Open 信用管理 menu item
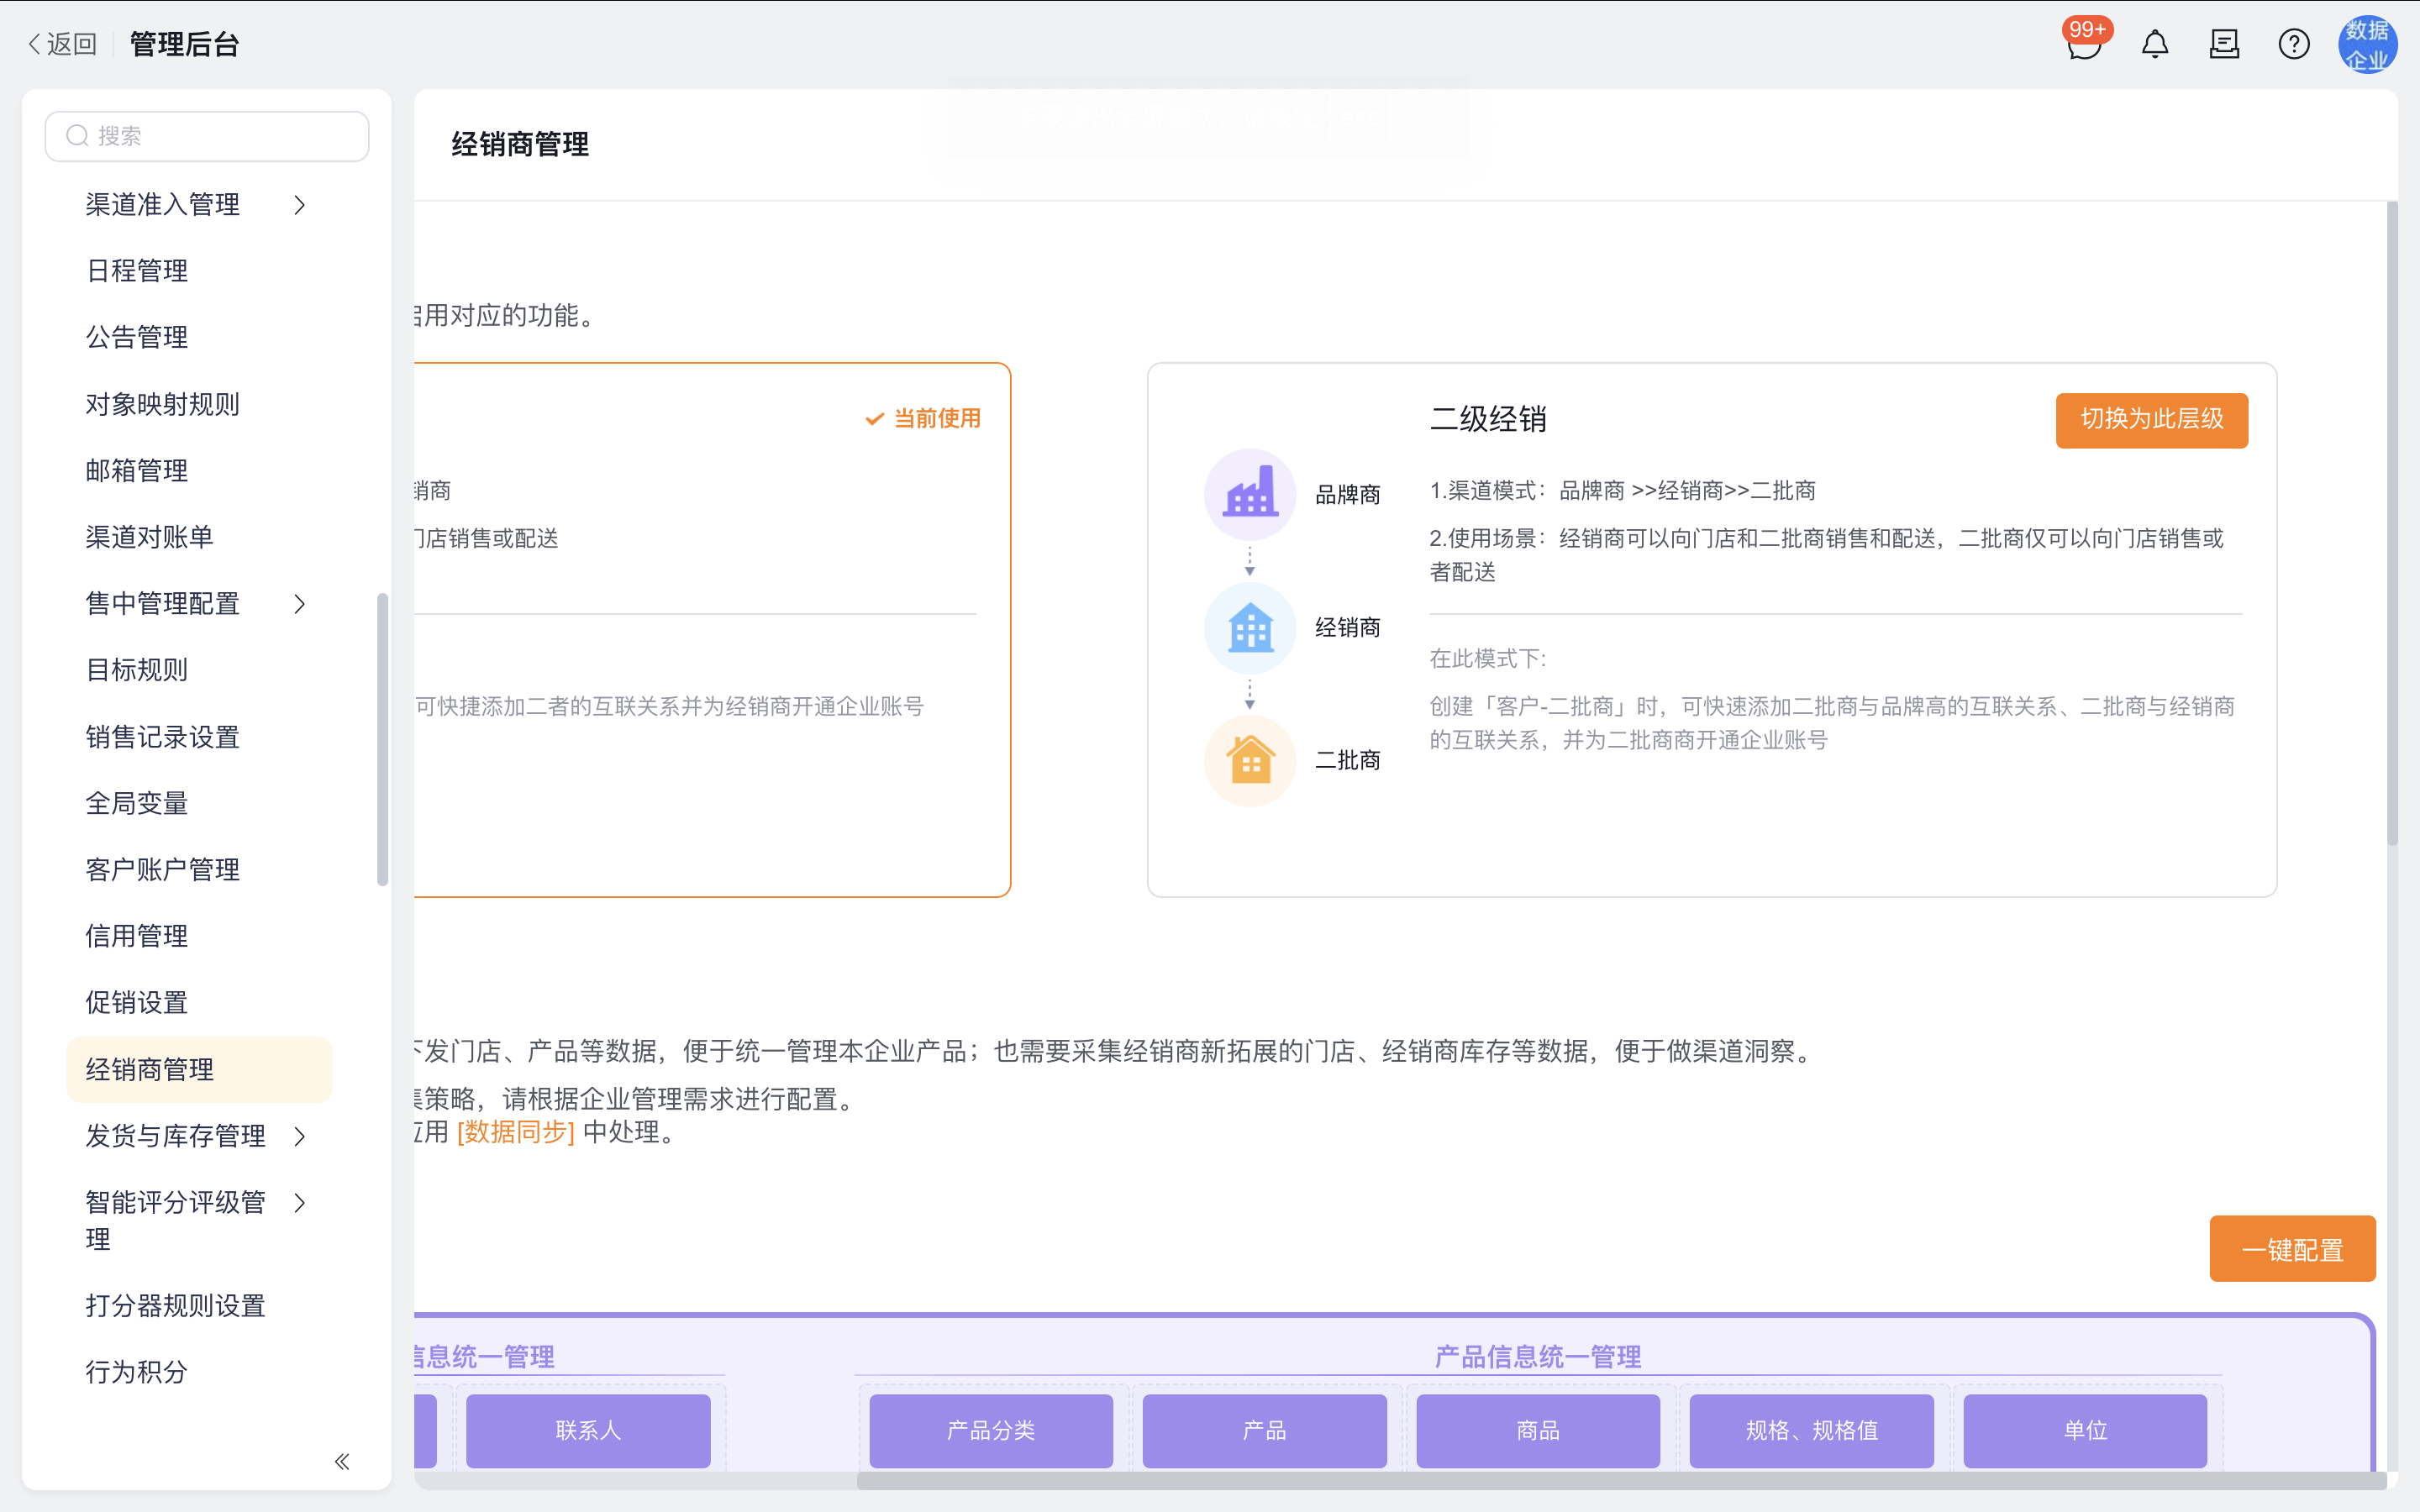 pyautogui.click(x=137, y=936)
